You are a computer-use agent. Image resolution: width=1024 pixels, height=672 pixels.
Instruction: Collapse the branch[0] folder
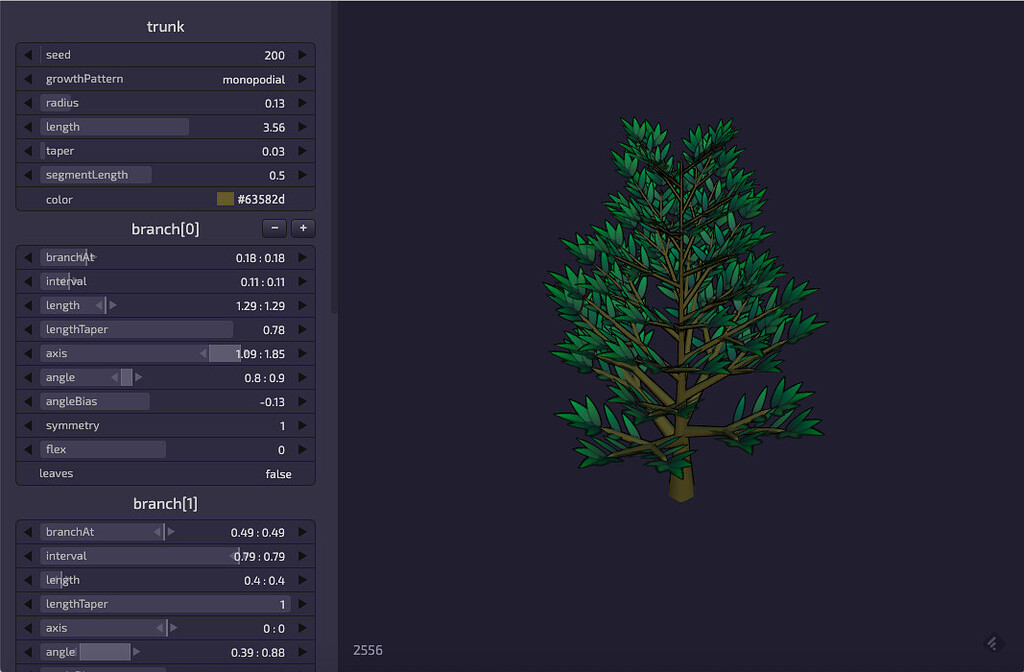pos(165,229)
